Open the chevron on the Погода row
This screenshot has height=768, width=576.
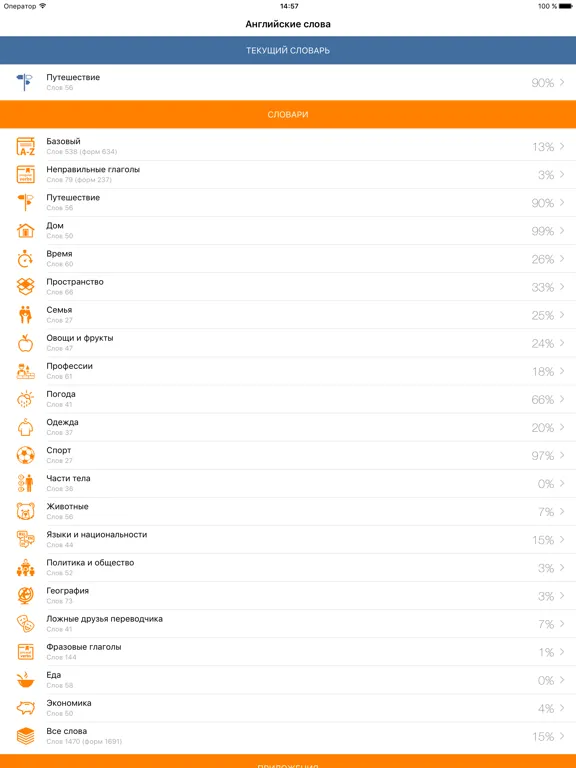click(x=562, y=399)
